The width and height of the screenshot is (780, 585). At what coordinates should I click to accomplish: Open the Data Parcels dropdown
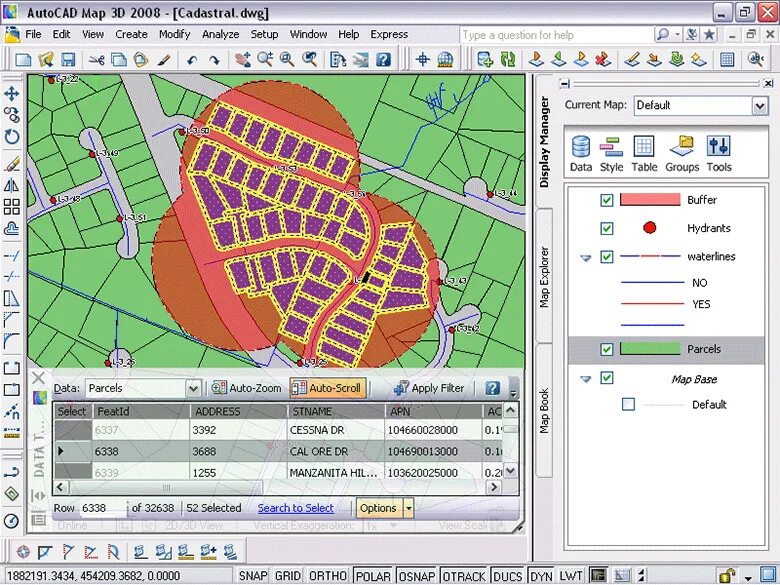(x=194, y=389)
